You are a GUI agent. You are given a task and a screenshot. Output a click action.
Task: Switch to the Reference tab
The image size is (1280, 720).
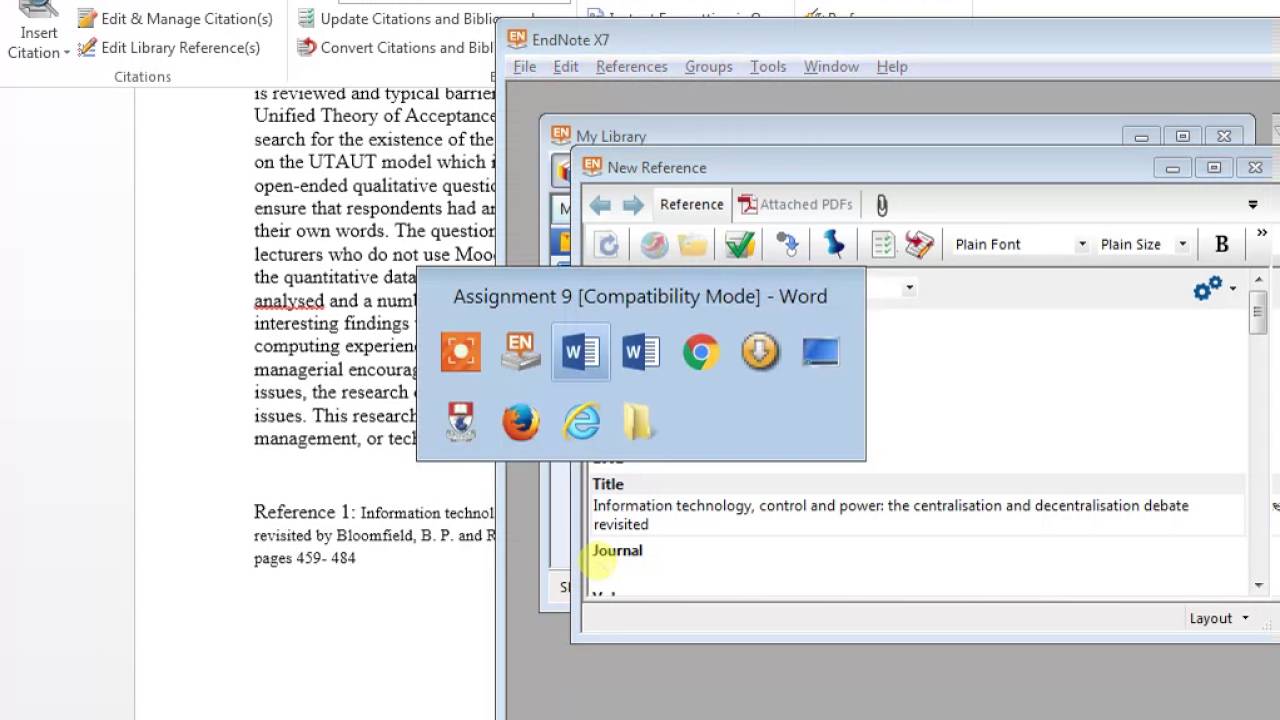691,204
